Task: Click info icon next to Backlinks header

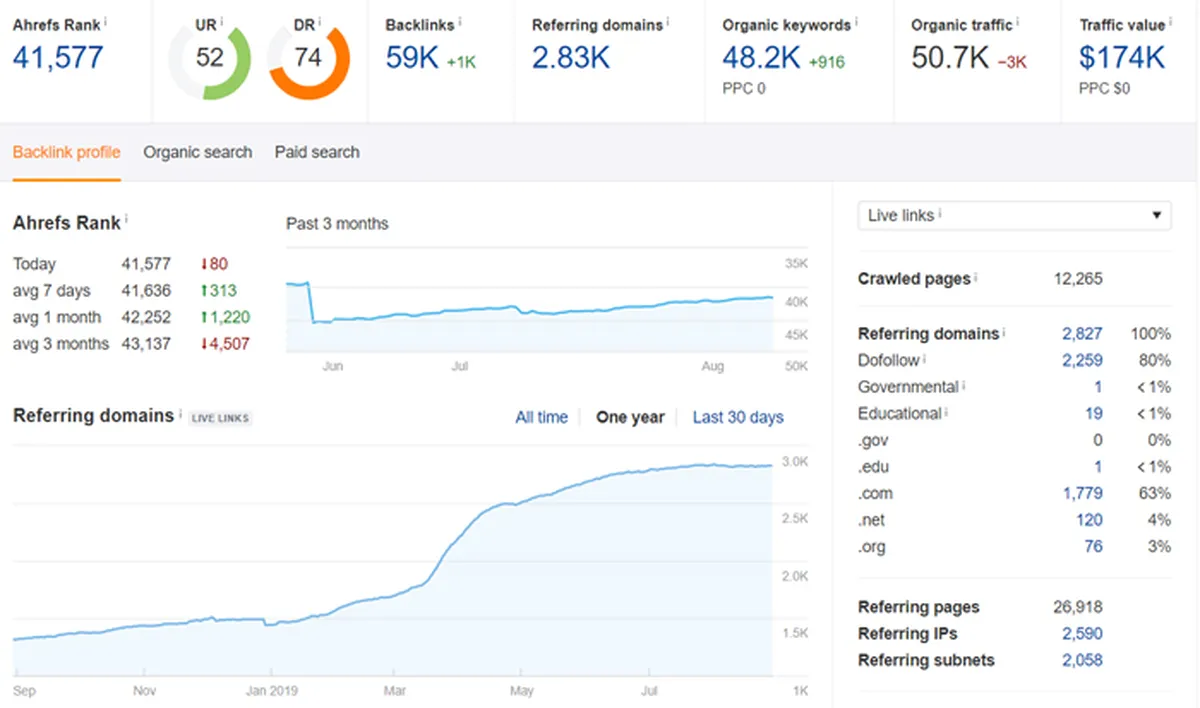Action: pos(460,21)
